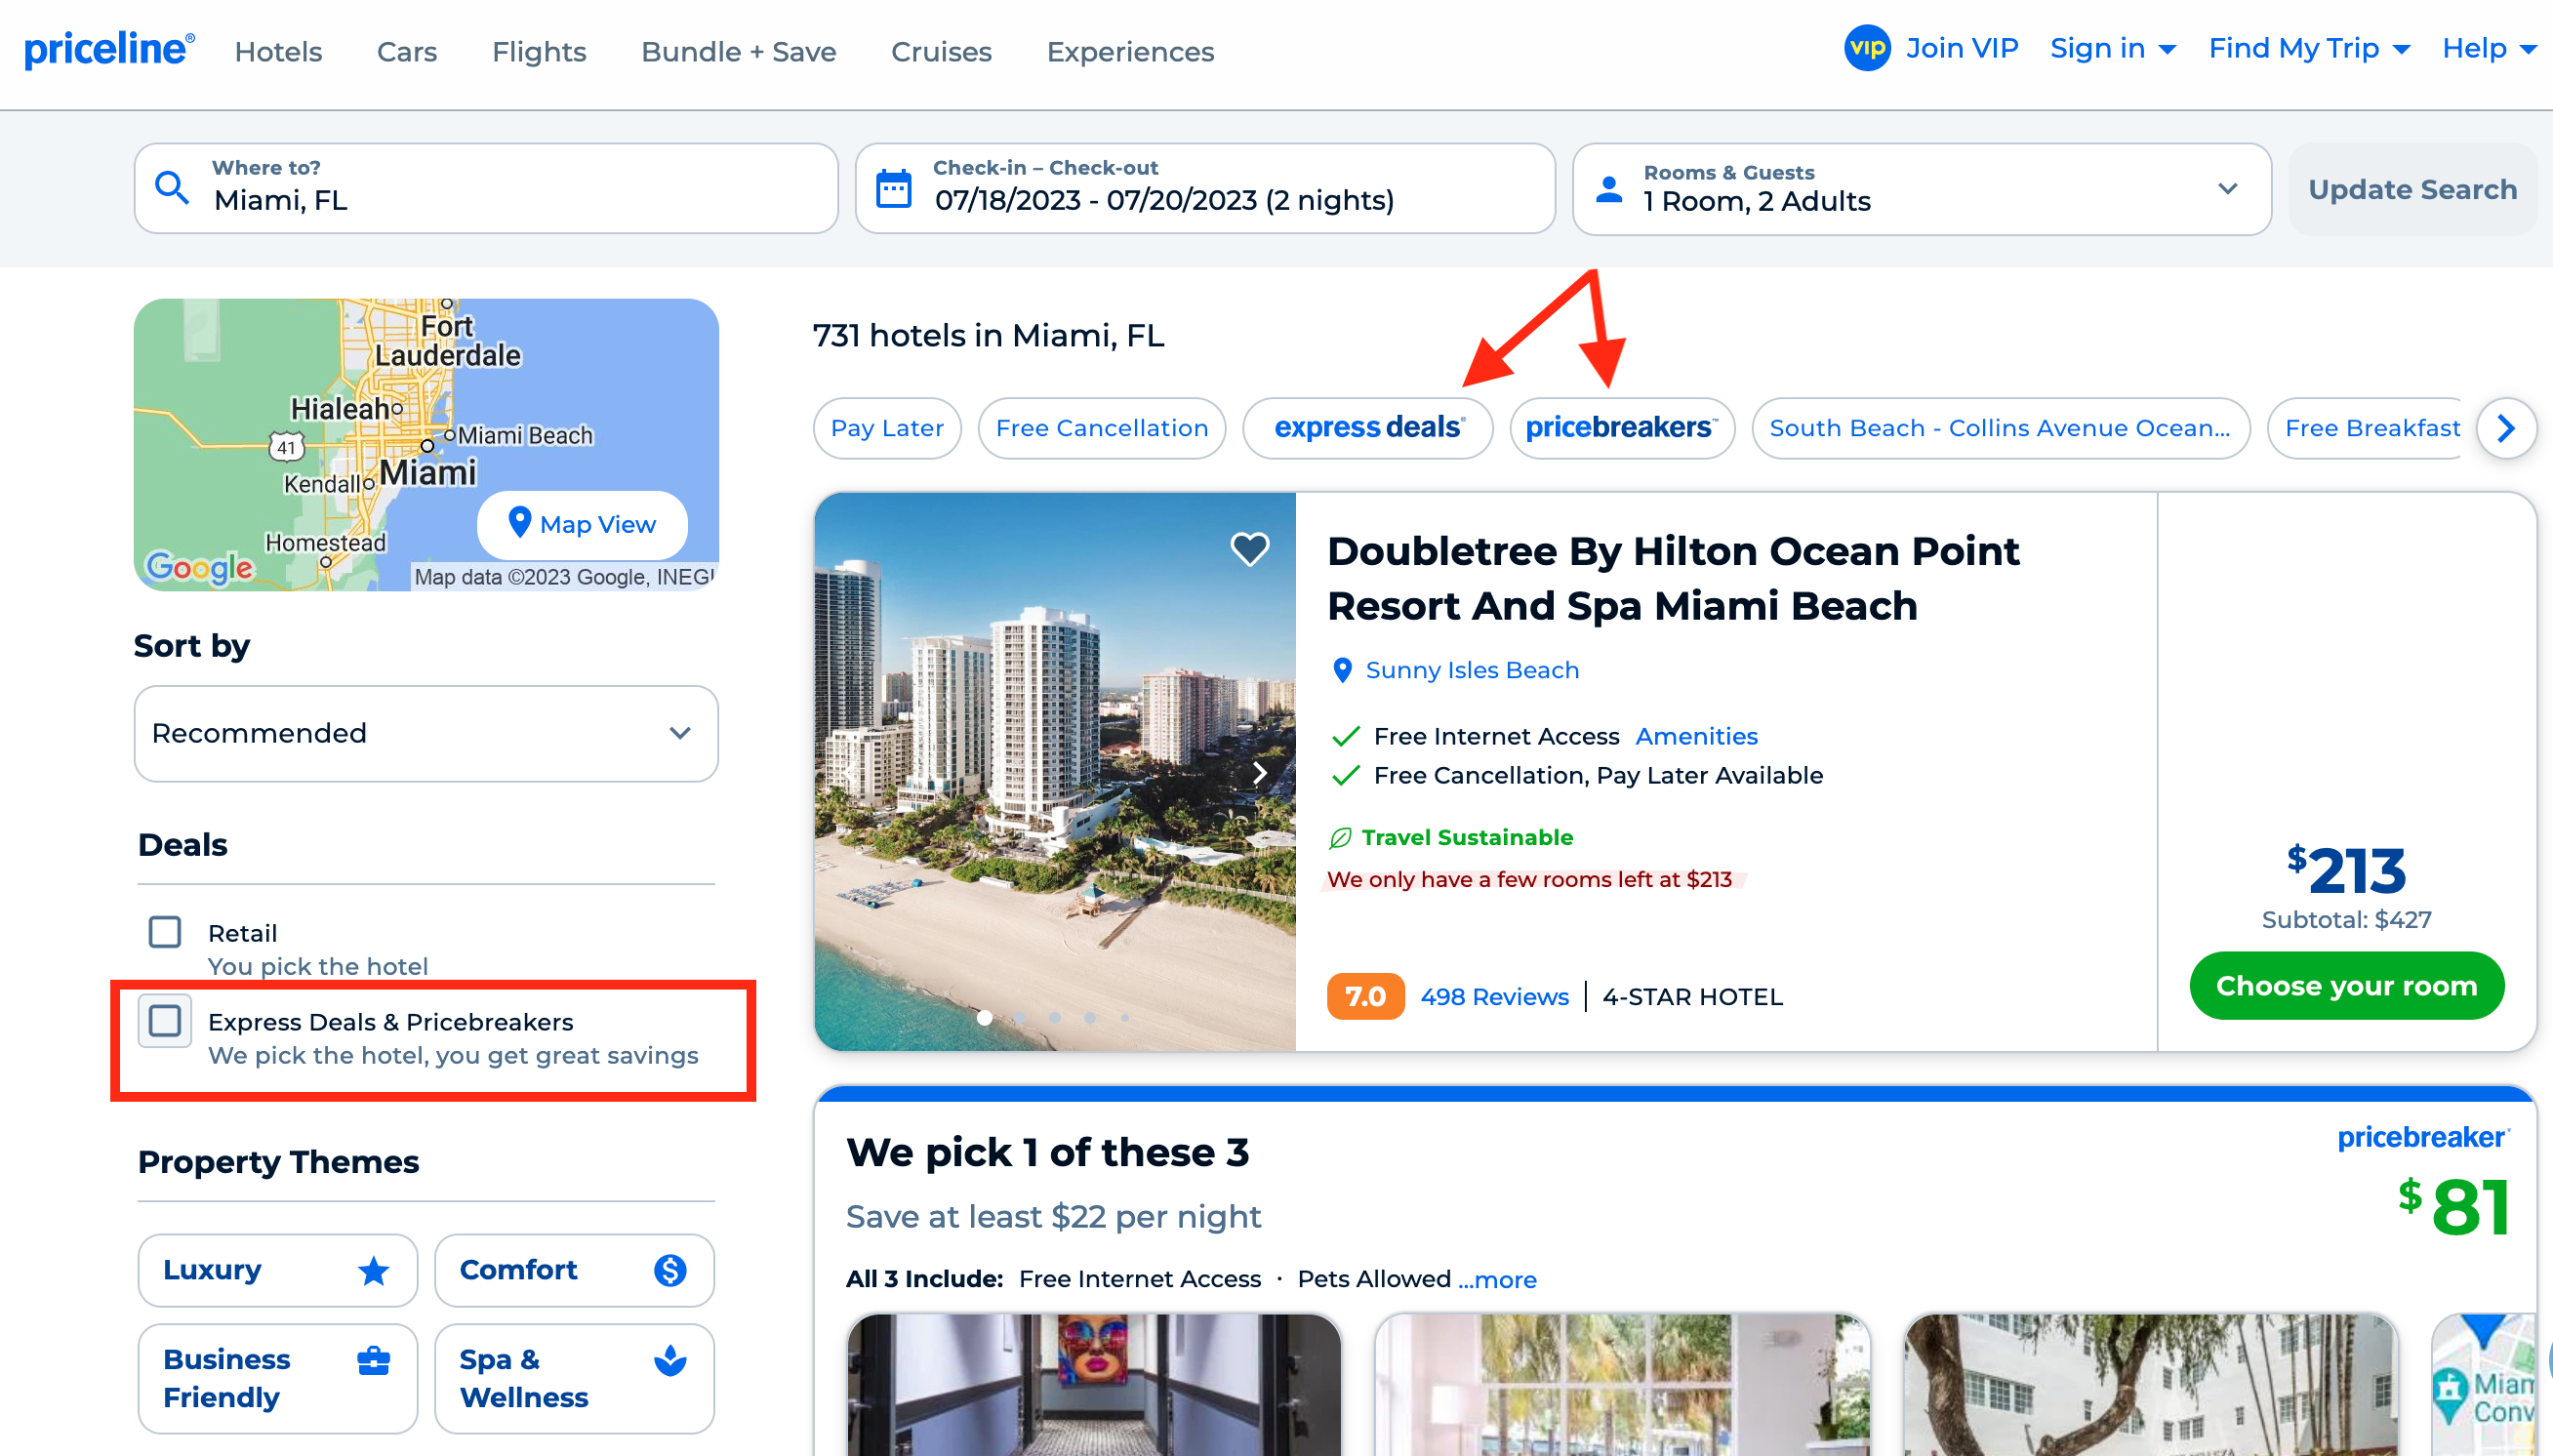2553x1456 pixels.
Task: Click the pricebreaker logo on deal card
Action: [2423, 1138]
